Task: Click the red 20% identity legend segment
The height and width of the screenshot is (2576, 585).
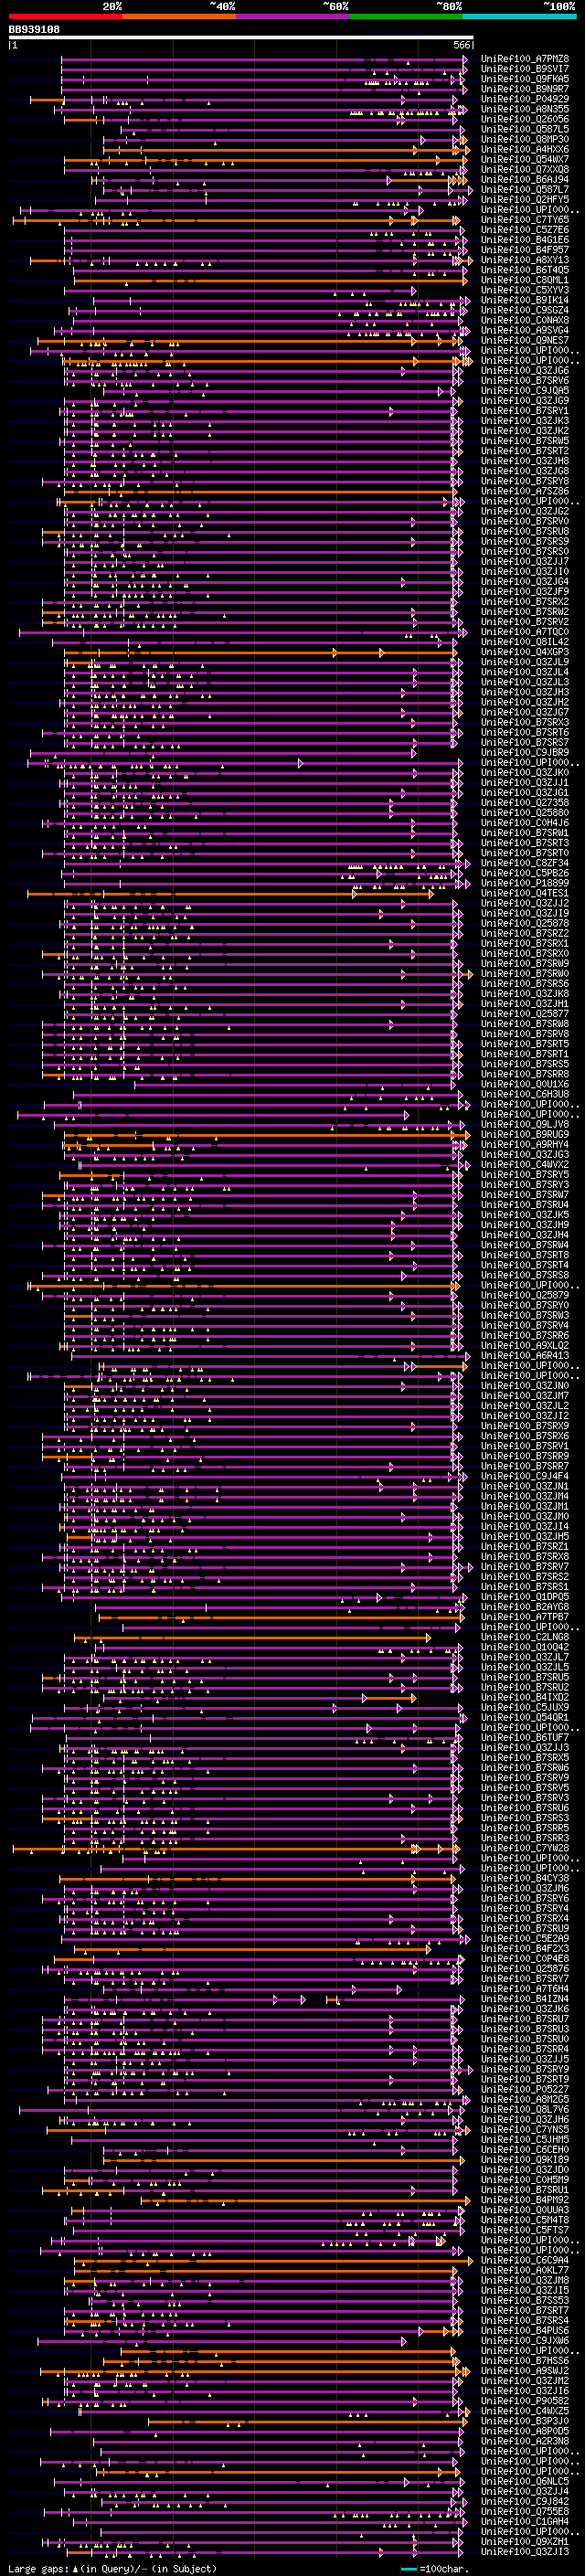Action: tap(65, 16)
